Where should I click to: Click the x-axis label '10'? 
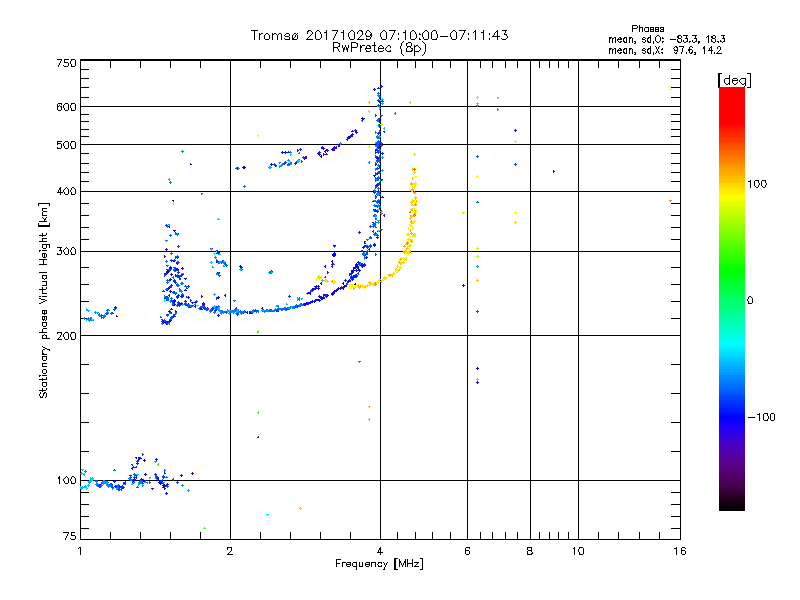tap(578, 551)
